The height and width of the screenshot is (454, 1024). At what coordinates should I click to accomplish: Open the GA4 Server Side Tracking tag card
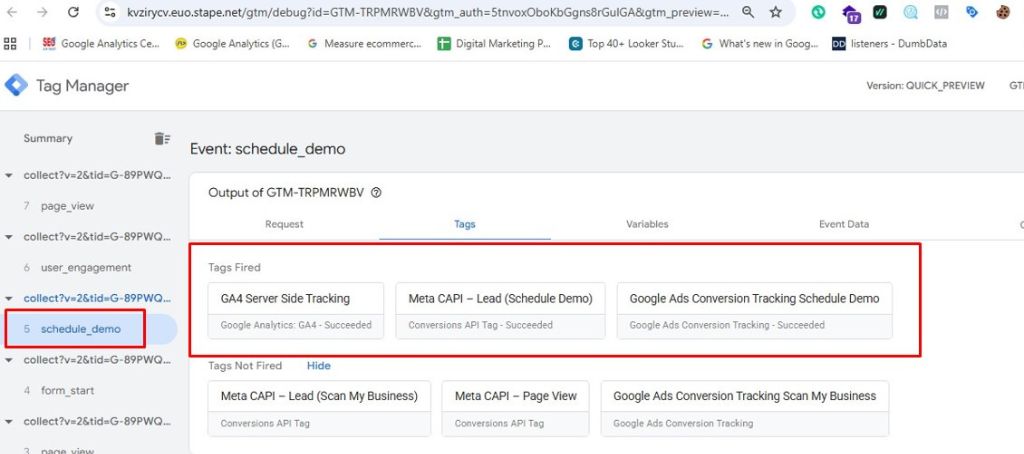[x=296, y=310]
